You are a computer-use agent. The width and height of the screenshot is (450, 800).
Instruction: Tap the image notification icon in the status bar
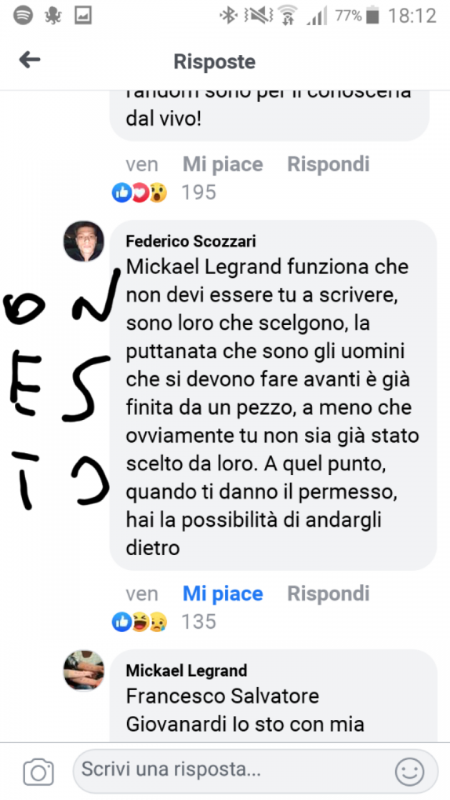tap(83, 15)
